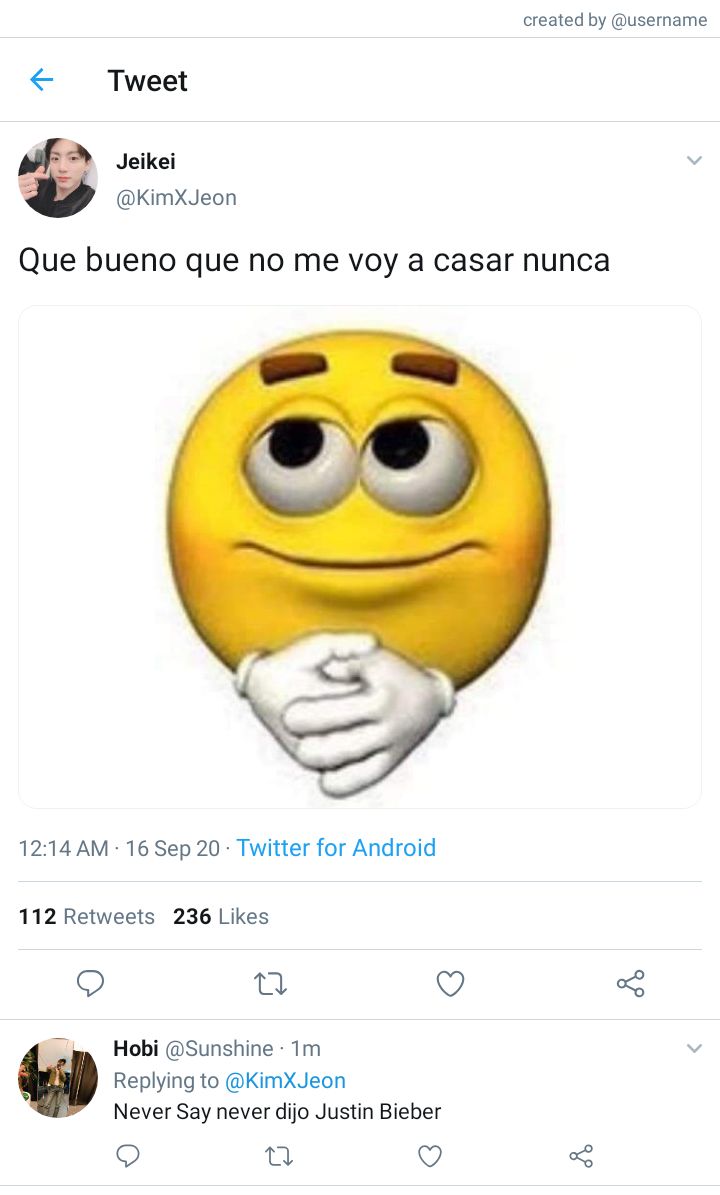This screenshot has height=1195, width=720.
Task: Share Jeikei's main tweet
Action: pyautogui.click(x=631, y=983)
